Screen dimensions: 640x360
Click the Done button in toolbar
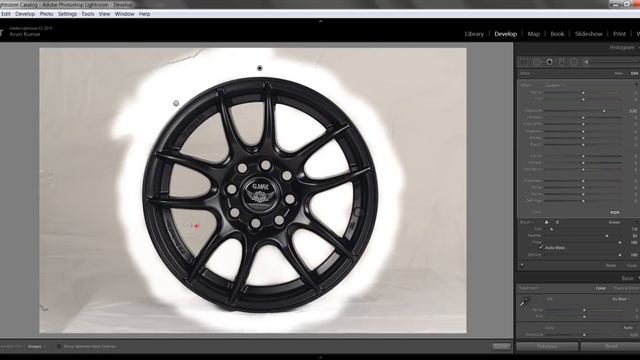click(x=501, y=347)
